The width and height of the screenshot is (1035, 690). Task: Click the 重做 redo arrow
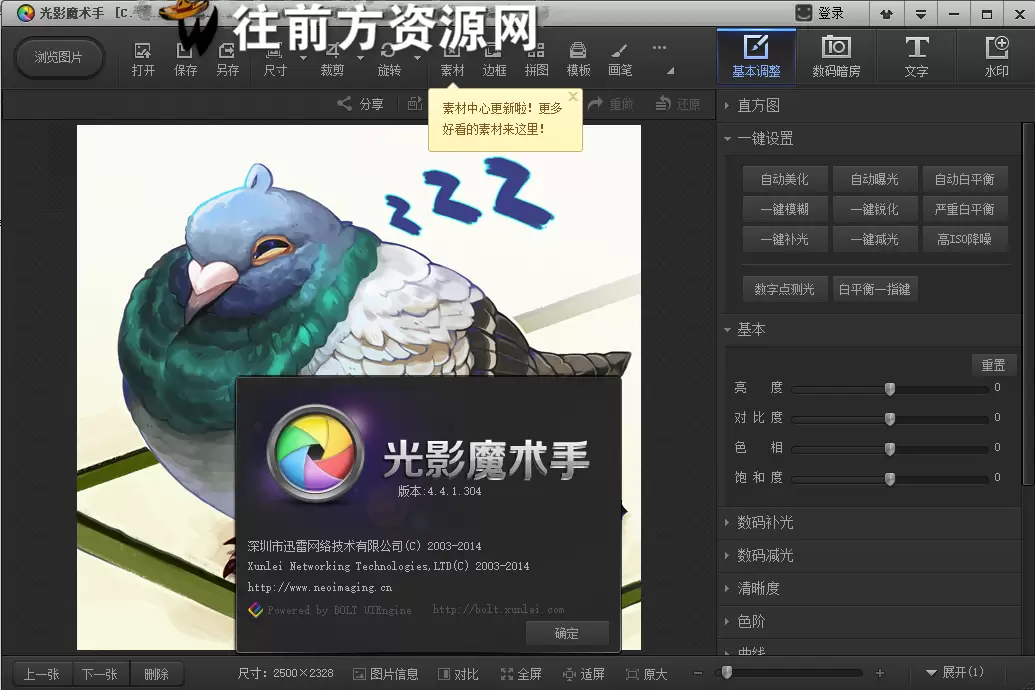611,104
